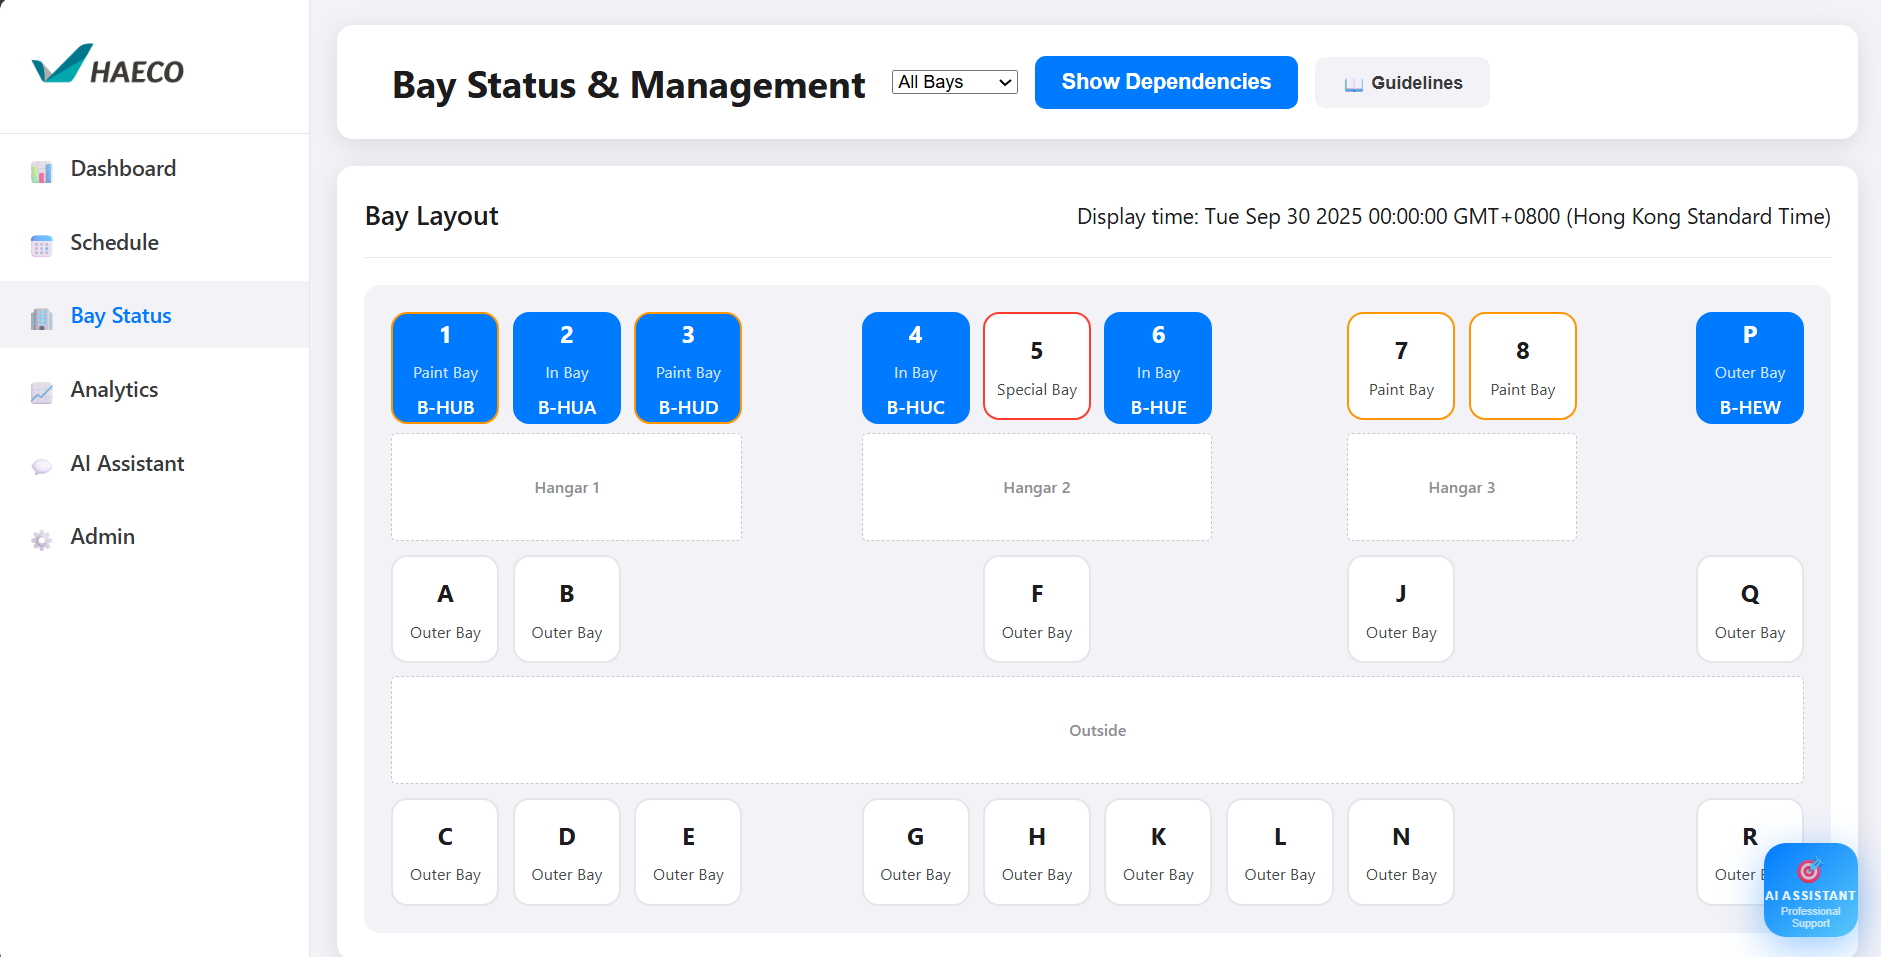Click the Show Dependencies button
This screenshot has height=957, width=1881.
point(1165,82)
